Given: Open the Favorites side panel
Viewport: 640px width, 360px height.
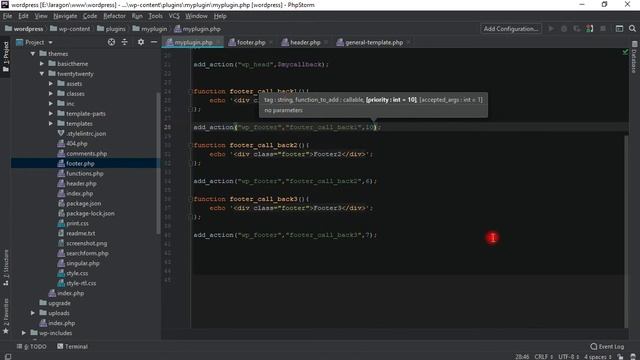Looking at the screenshot, I should tap(6, 316).
